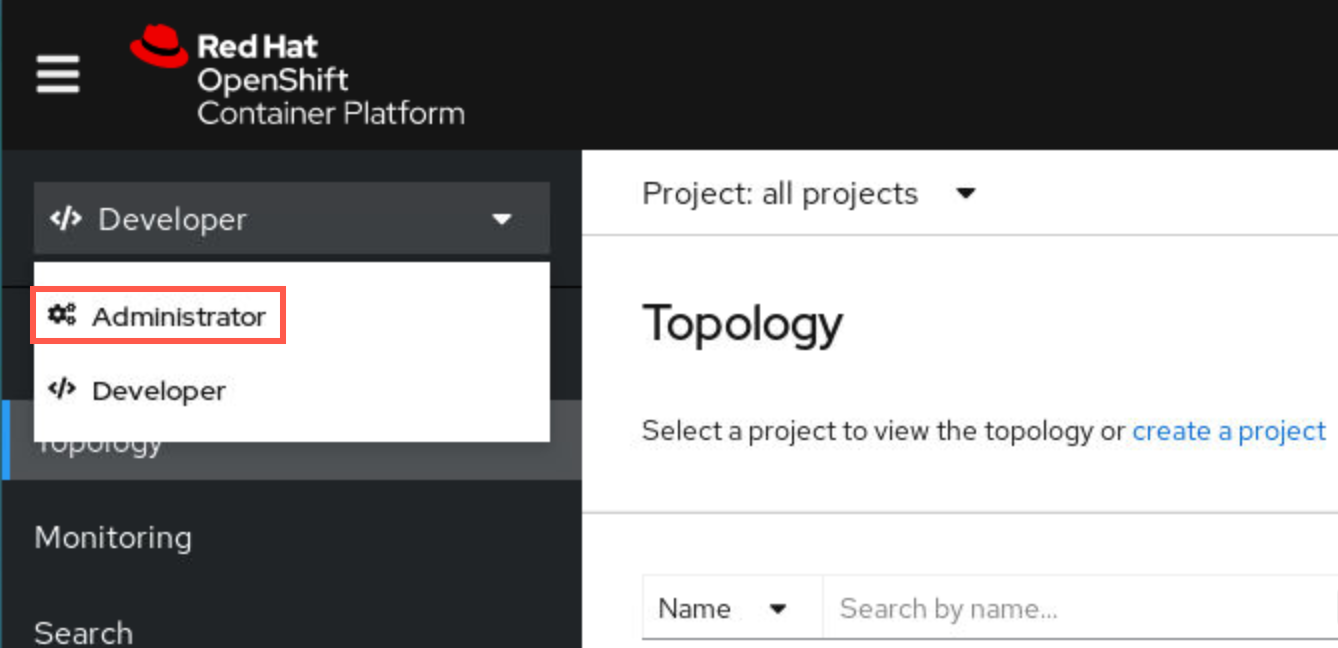Toggle the hamburger navigation menu
This screenshot has height=648, width=1338.
(x=58, y=74)
